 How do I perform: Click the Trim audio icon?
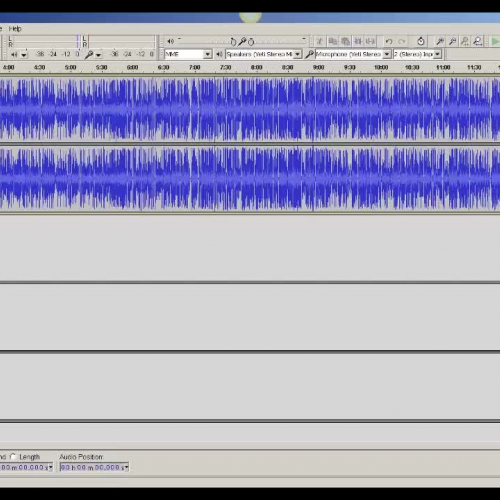358,41
